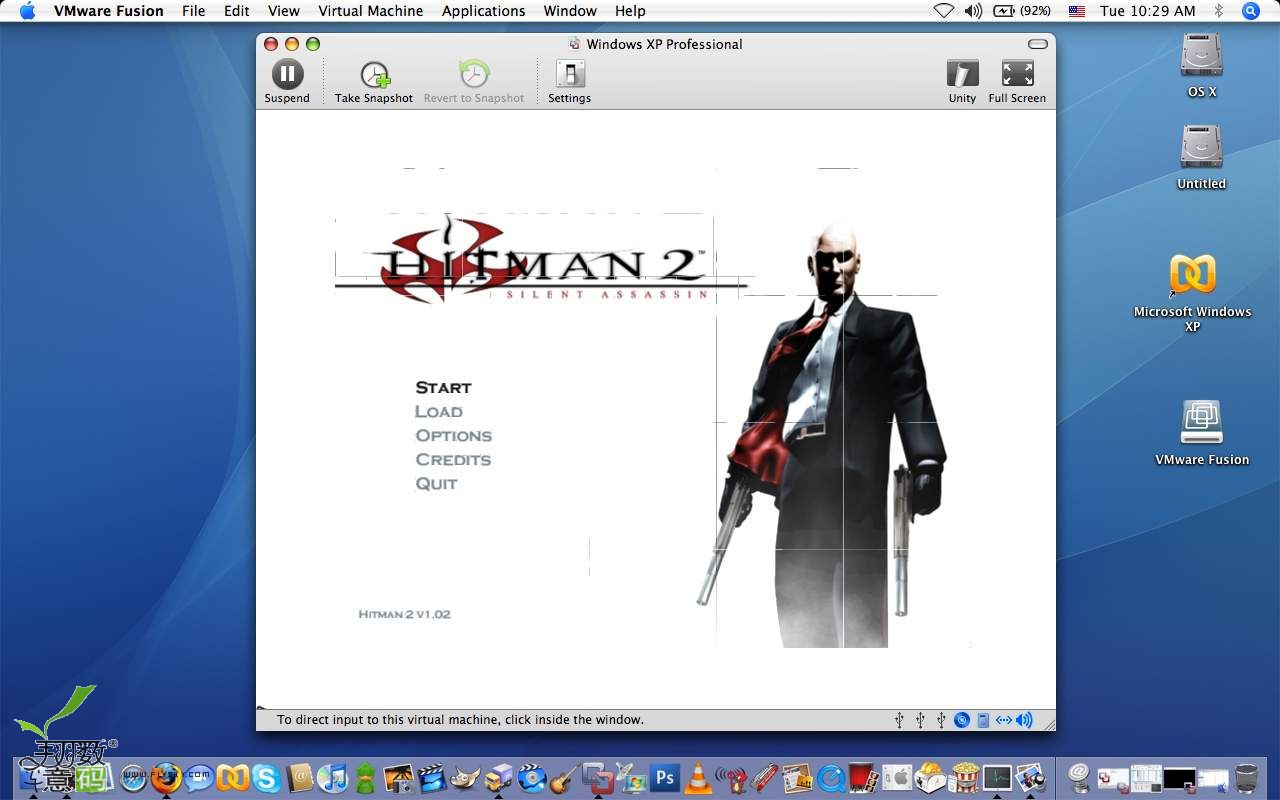Launch Photoshop from the Dock
This screenshot has height=800, width=1280.
pyautogui.click(x=664, y=777)
